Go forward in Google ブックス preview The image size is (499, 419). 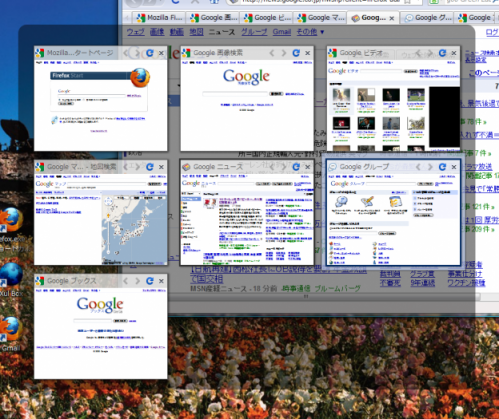point(137,281)
